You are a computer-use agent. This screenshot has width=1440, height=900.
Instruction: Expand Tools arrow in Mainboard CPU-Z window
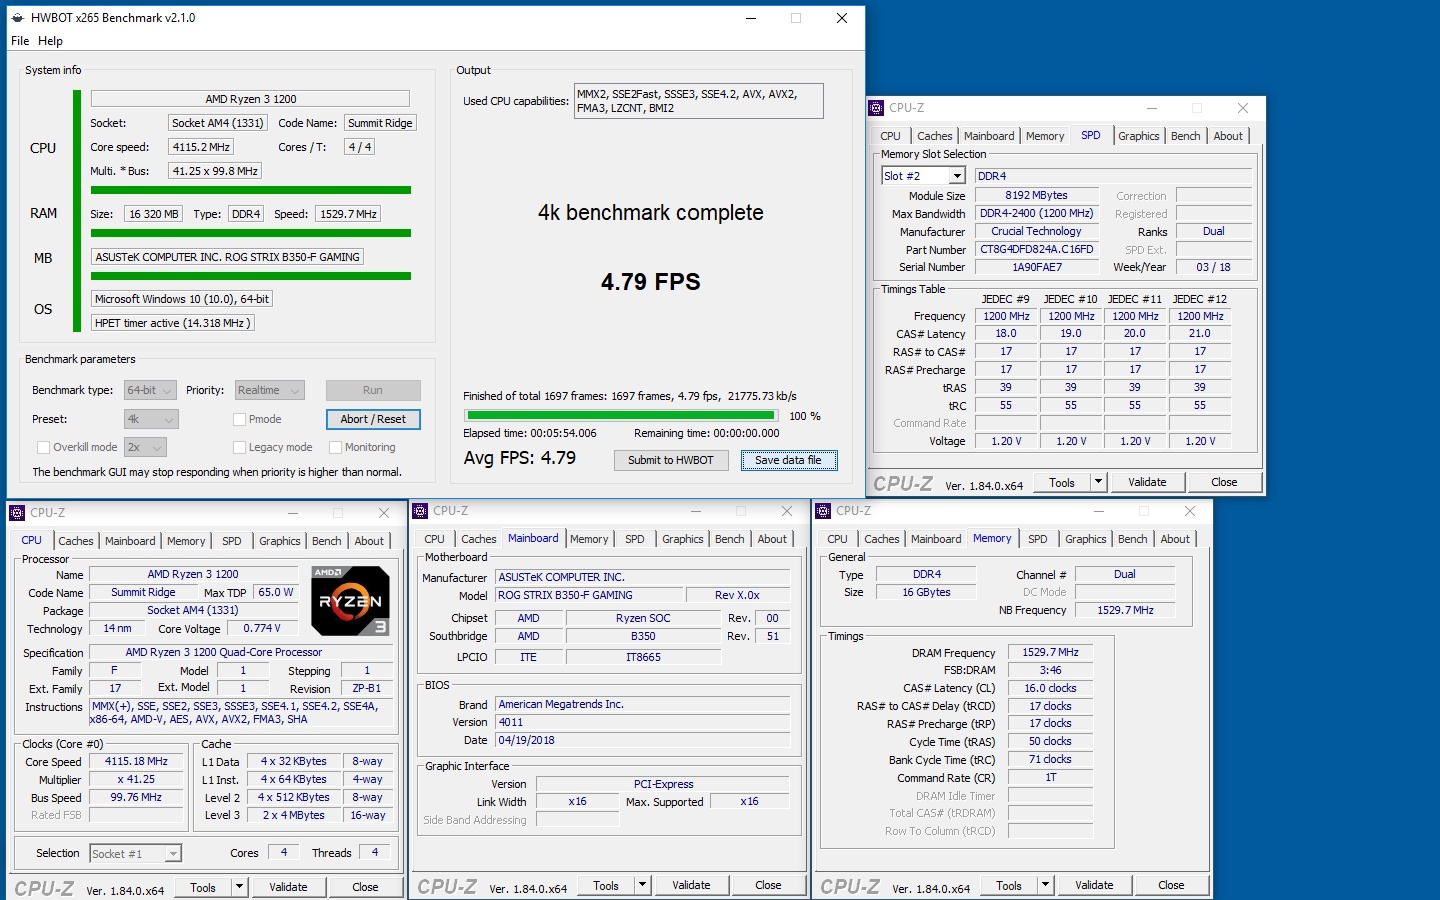(642, 885)
